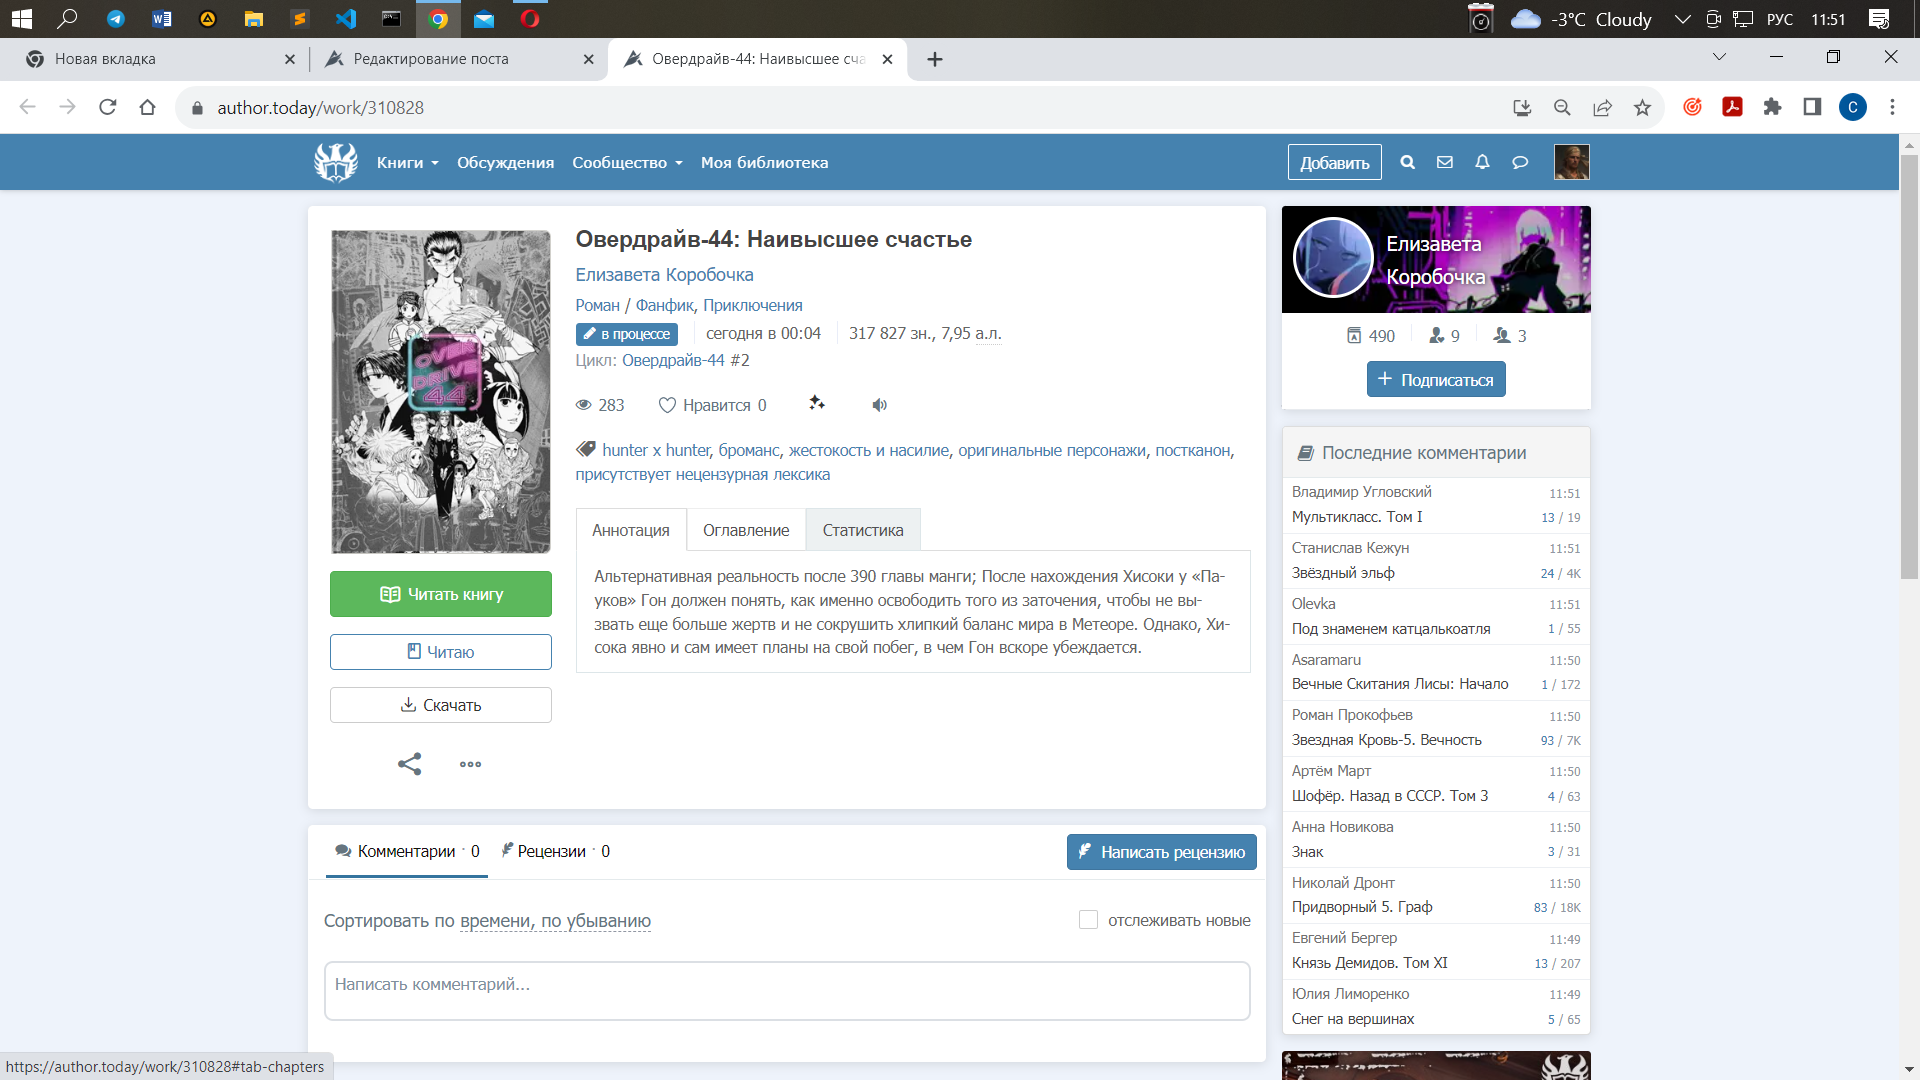Click the sparkle reward icon next to likes
This screenshot has height=1080, width=1920.
[817, 403]
